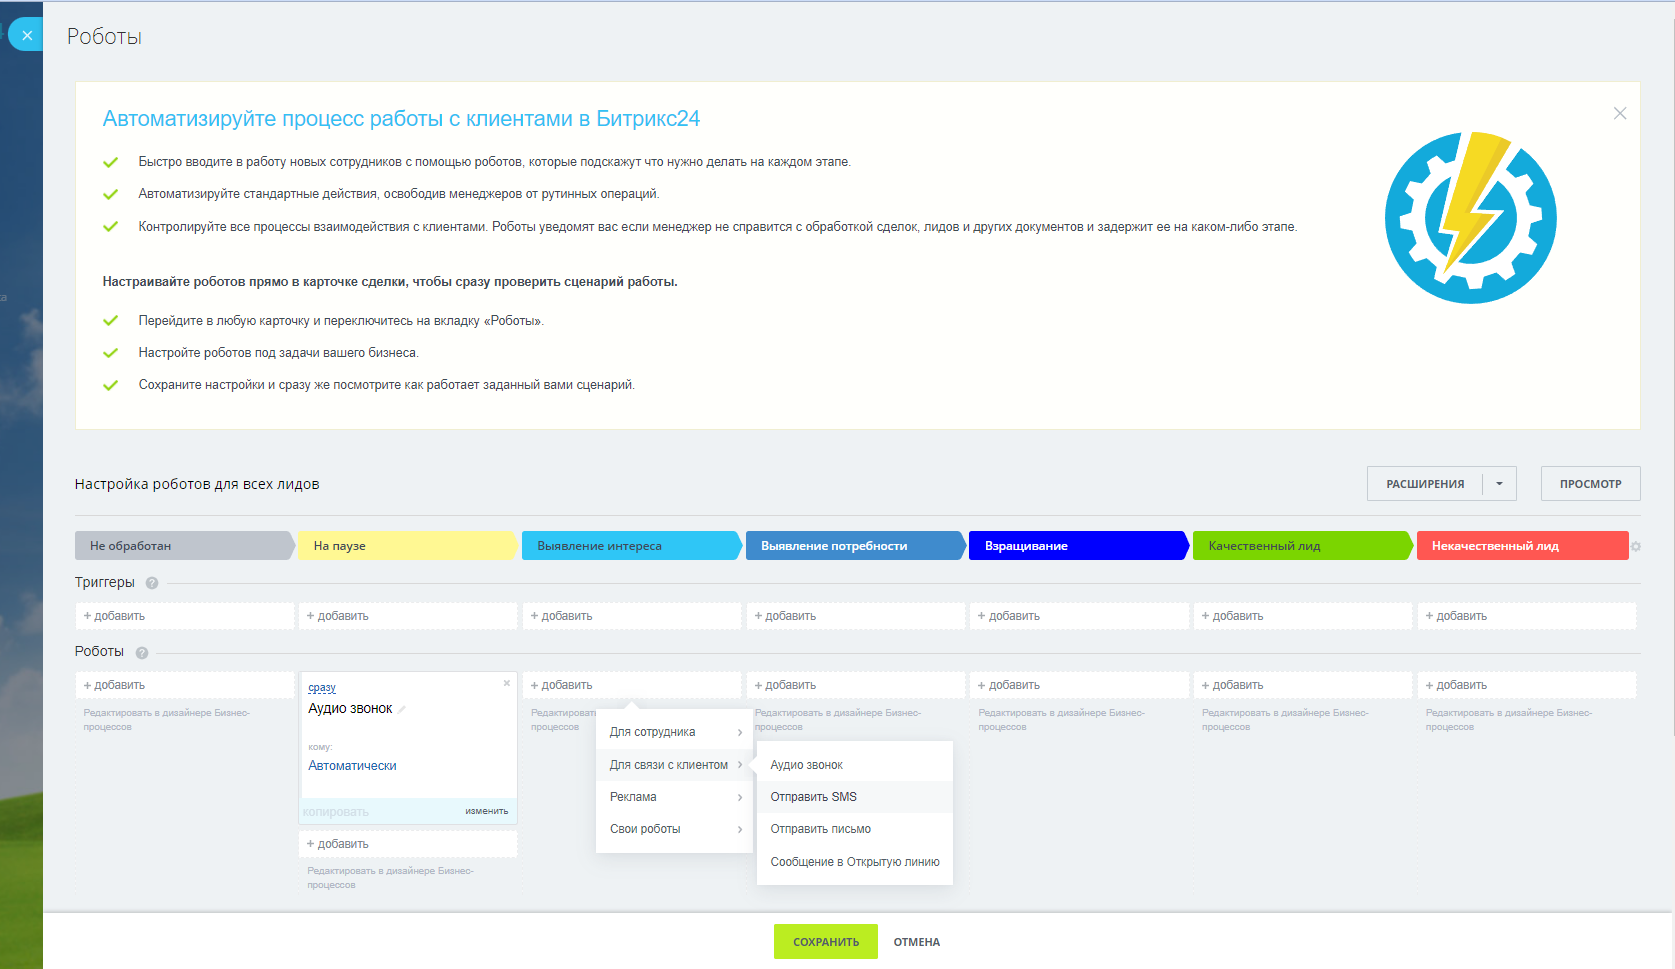
Task: Click the РАСШИРЕНИЯ button
Action: click(x=1425, y=484)
